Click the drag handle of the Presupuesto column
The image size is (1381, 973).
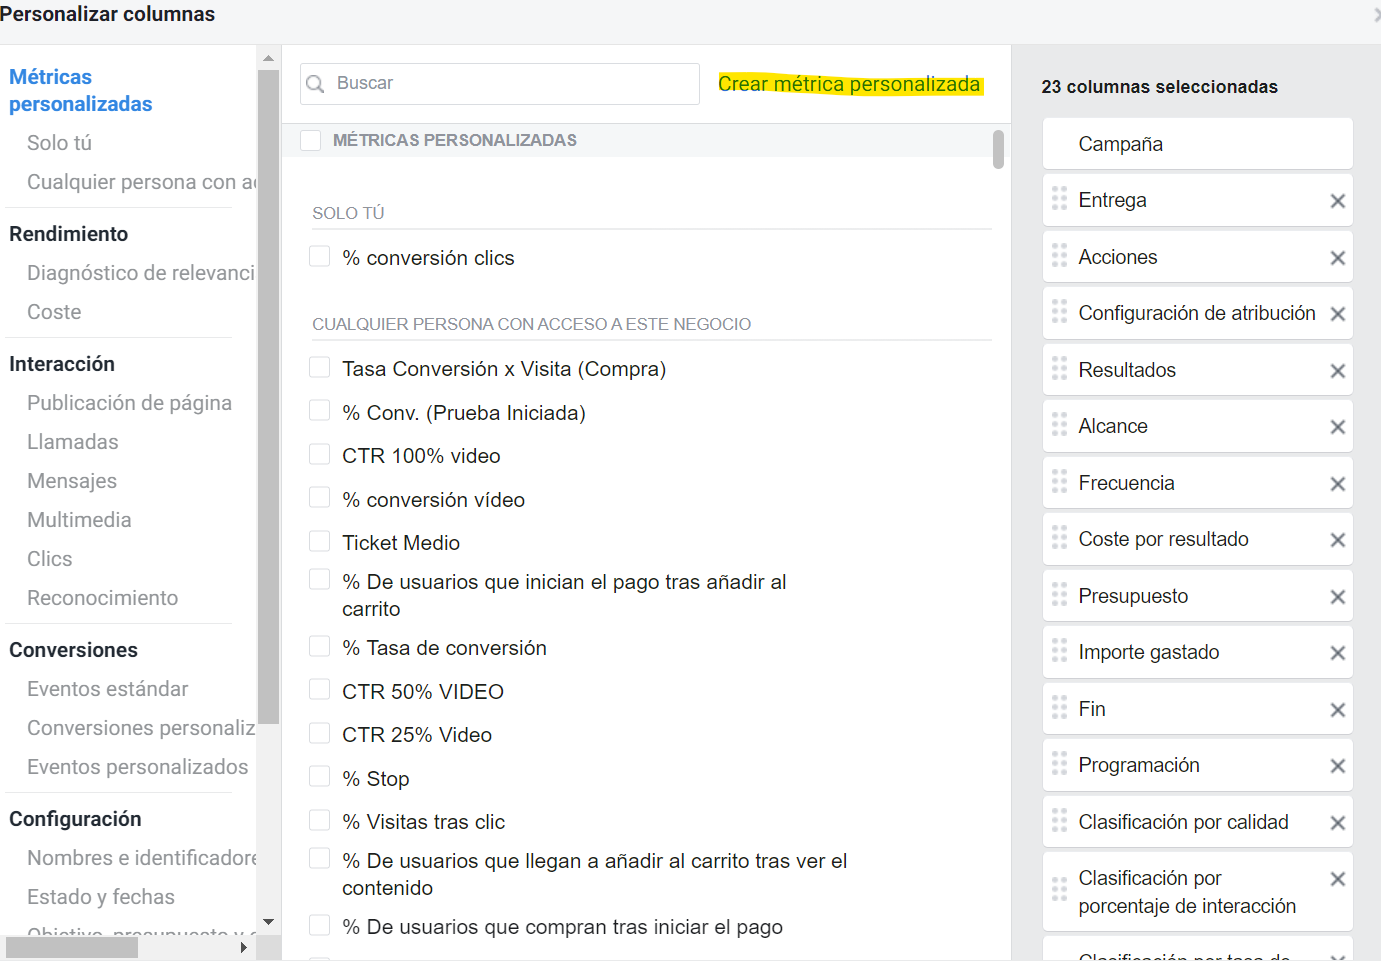[x=1059, y=595]
